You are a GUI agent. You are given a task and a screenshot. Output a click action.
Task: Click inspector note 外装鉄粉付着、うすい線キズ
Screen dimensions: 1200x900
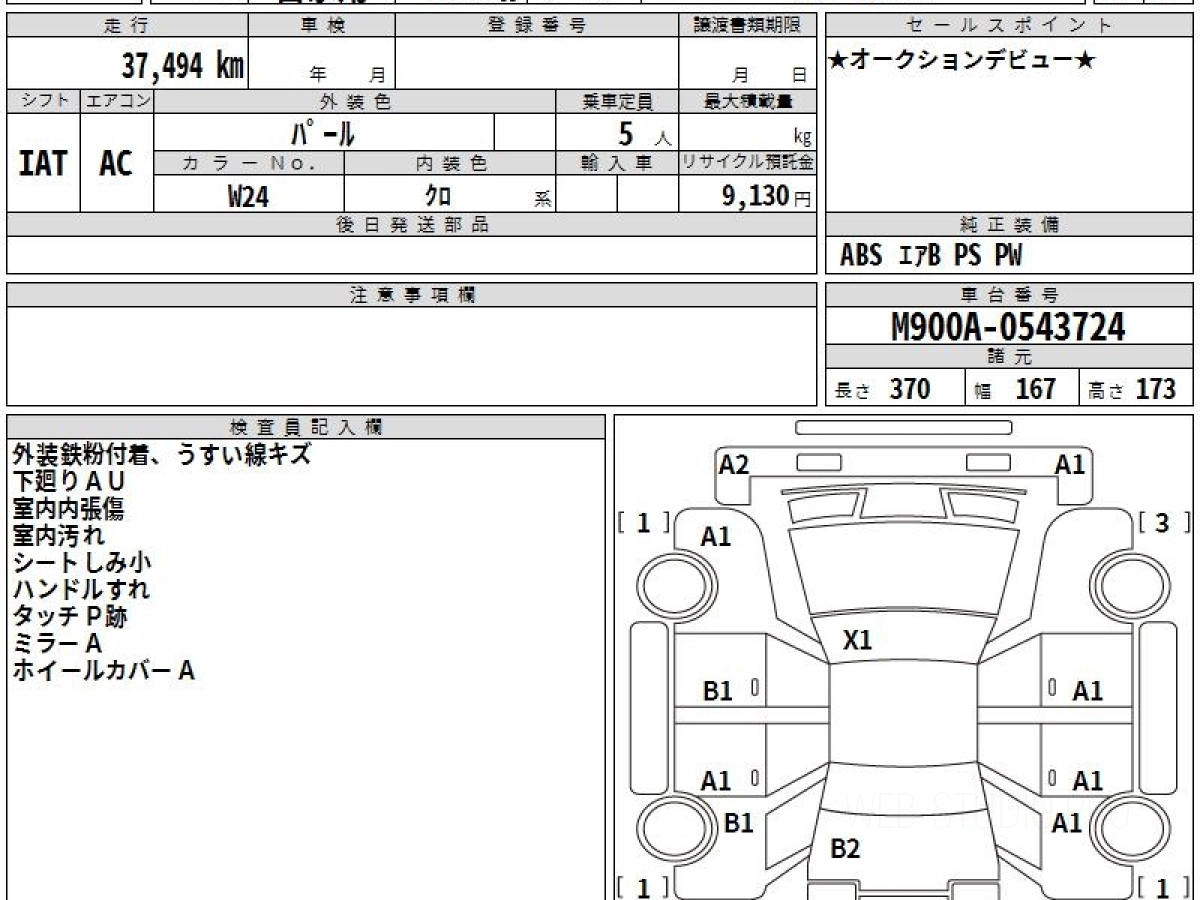pyautogui.click(x=162, y=455)
